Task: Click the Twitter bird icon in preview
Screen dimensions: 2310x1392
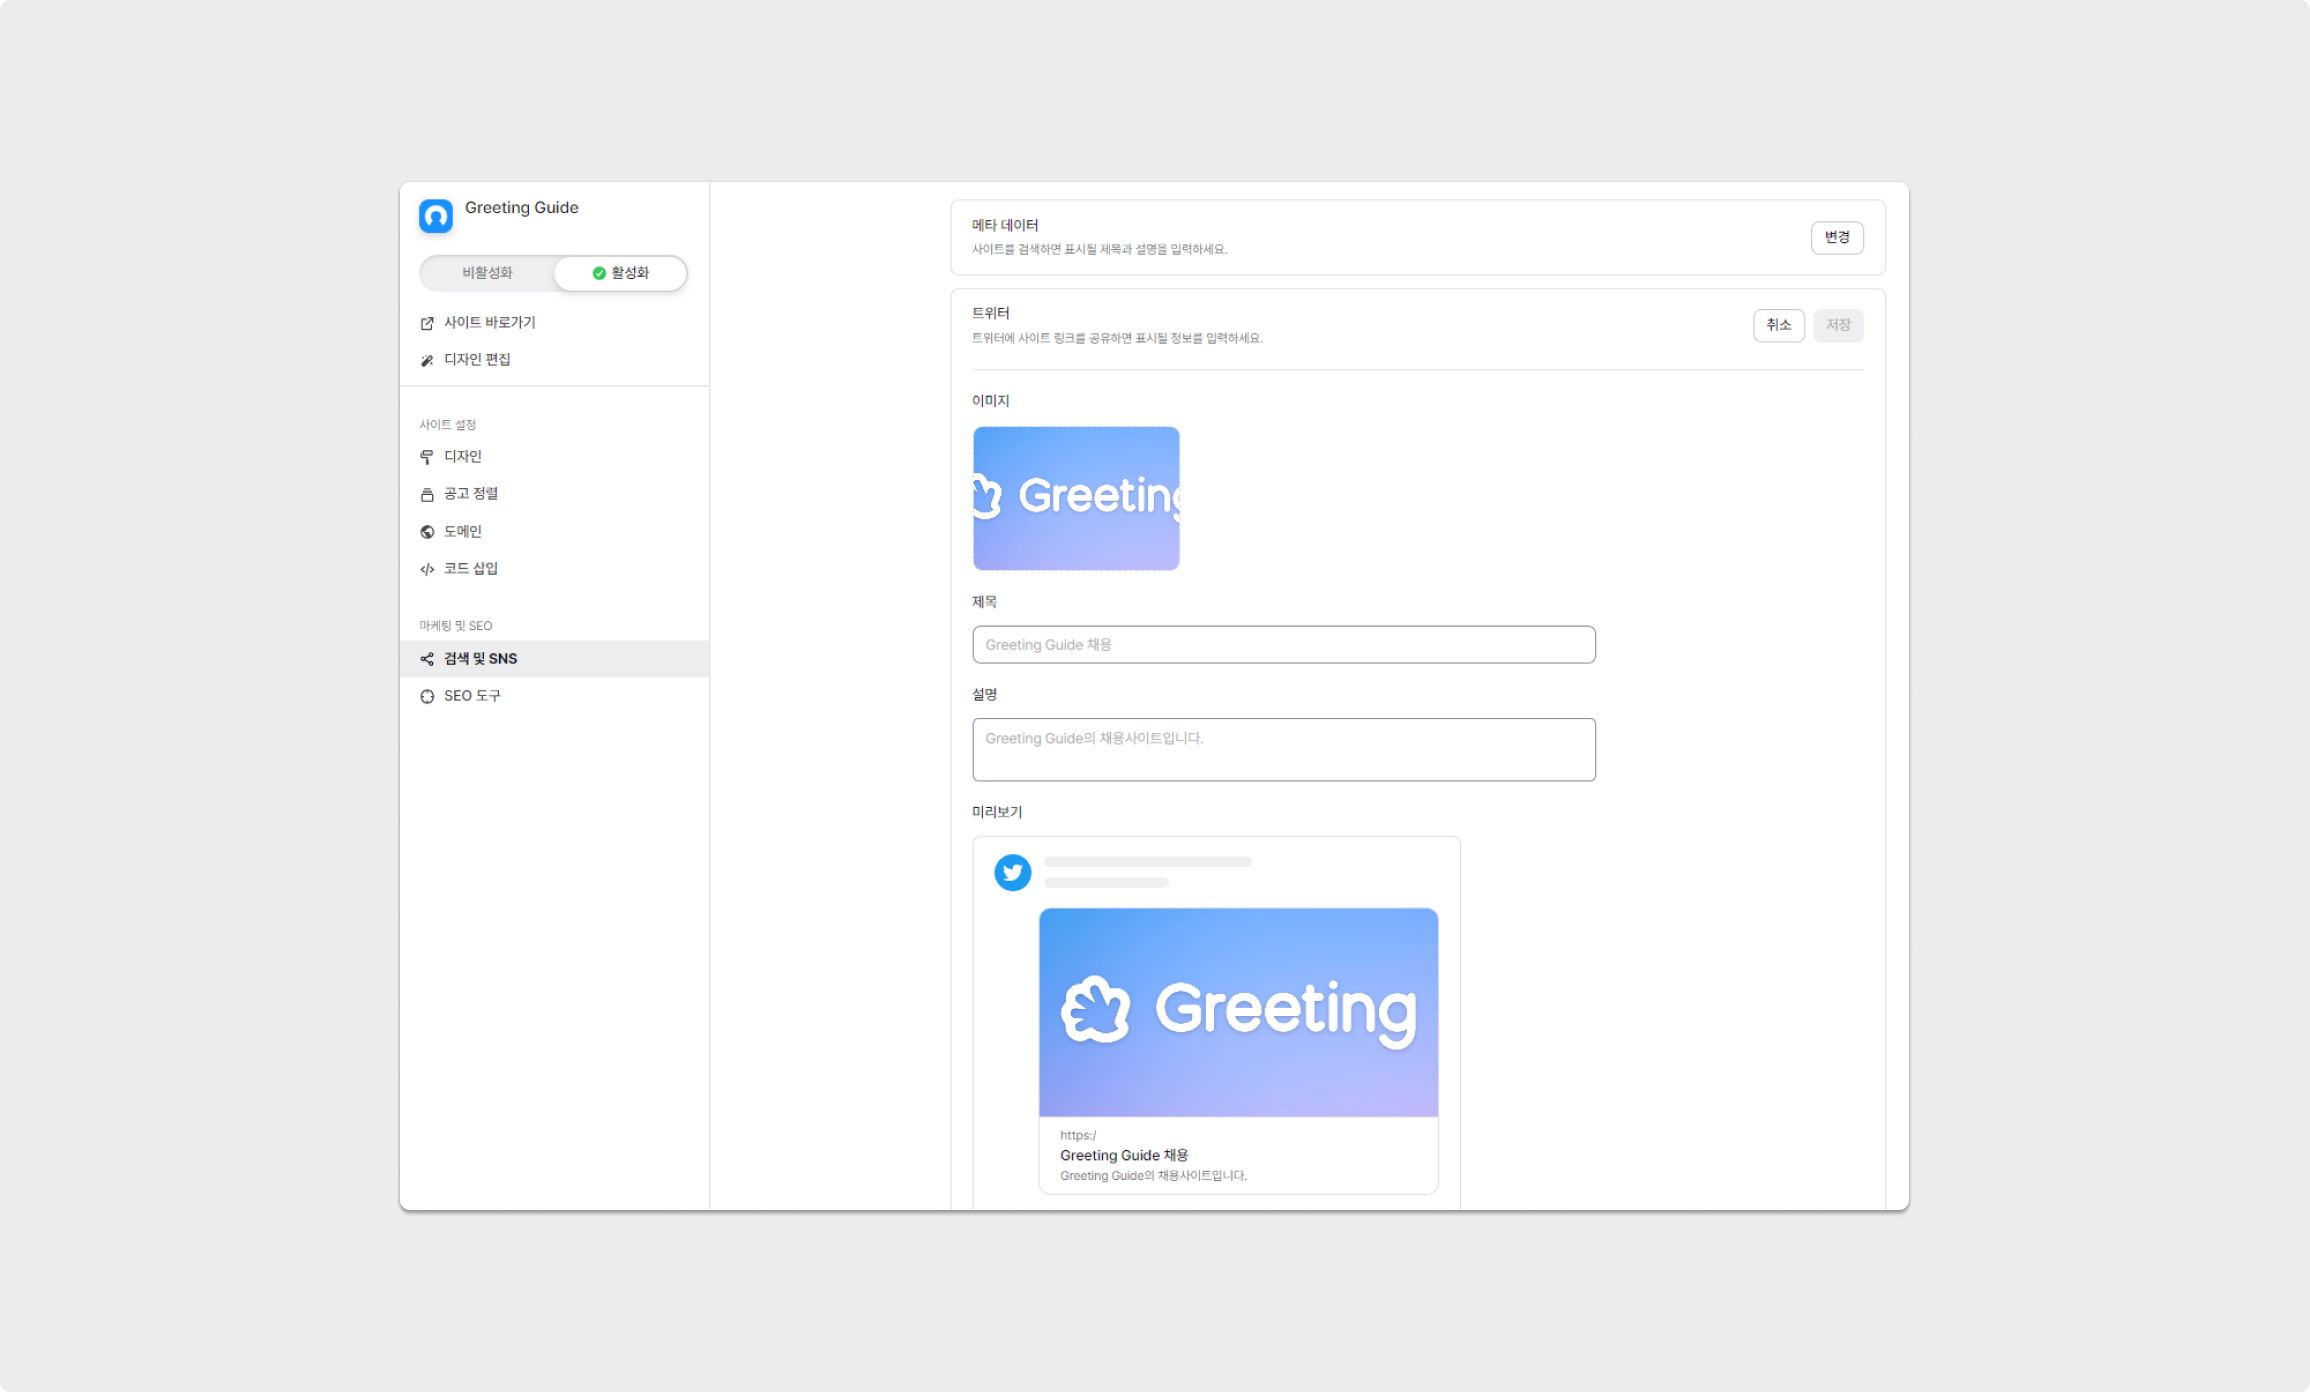Action: pos(1012,872)
